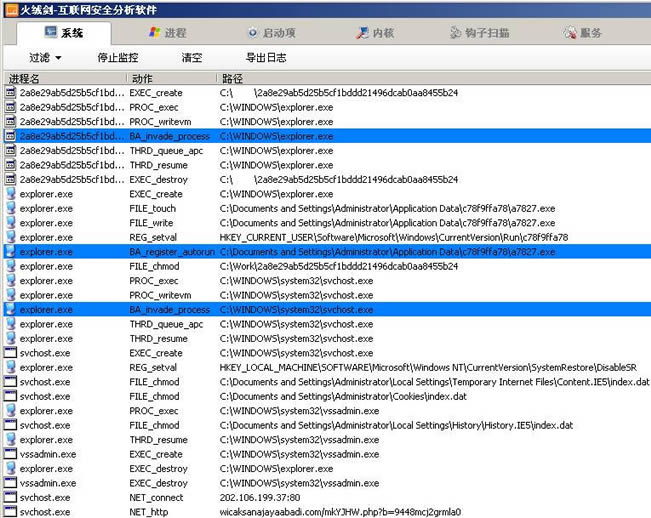Click the 导出日志 export button

pos(266,58)
